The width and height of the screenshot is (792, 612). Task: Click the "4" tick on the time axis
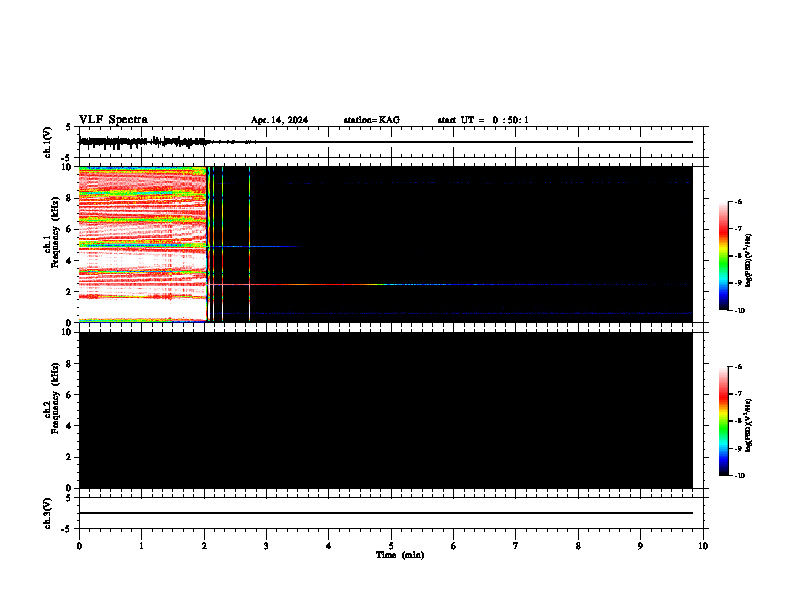pyautogui.click(x=329, y=546)
